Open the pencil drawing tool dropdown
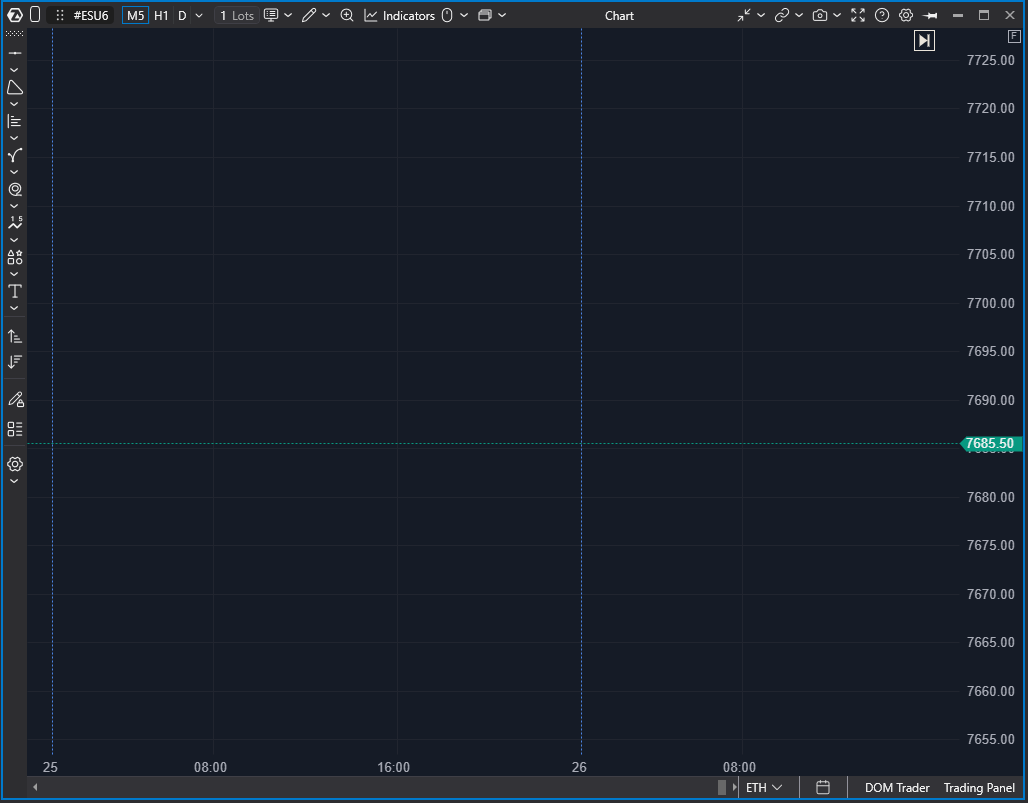This screenshot has width=1028, height=803. tap(326, 15)
